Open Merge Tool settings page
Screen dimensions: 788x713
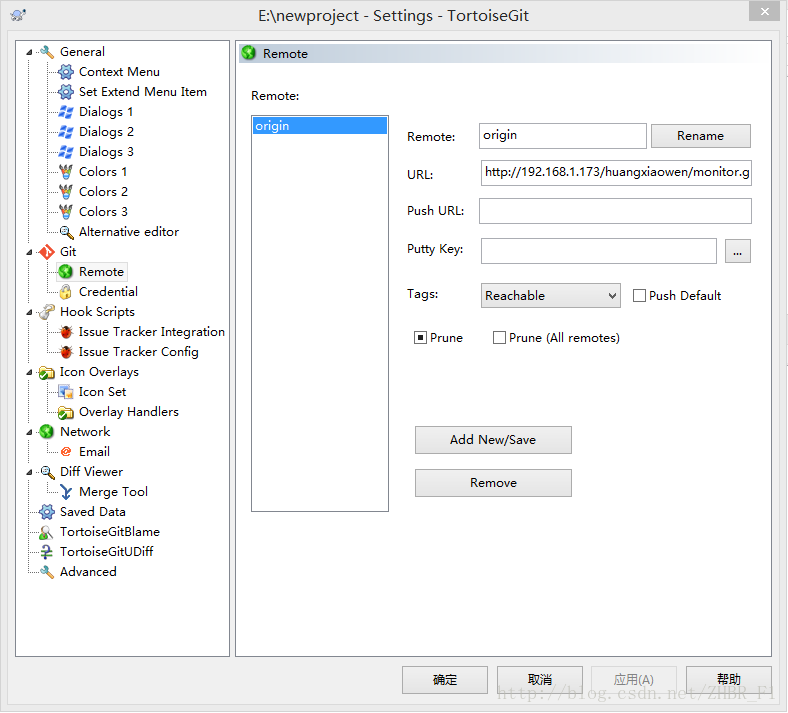click(x=113, y=492)
